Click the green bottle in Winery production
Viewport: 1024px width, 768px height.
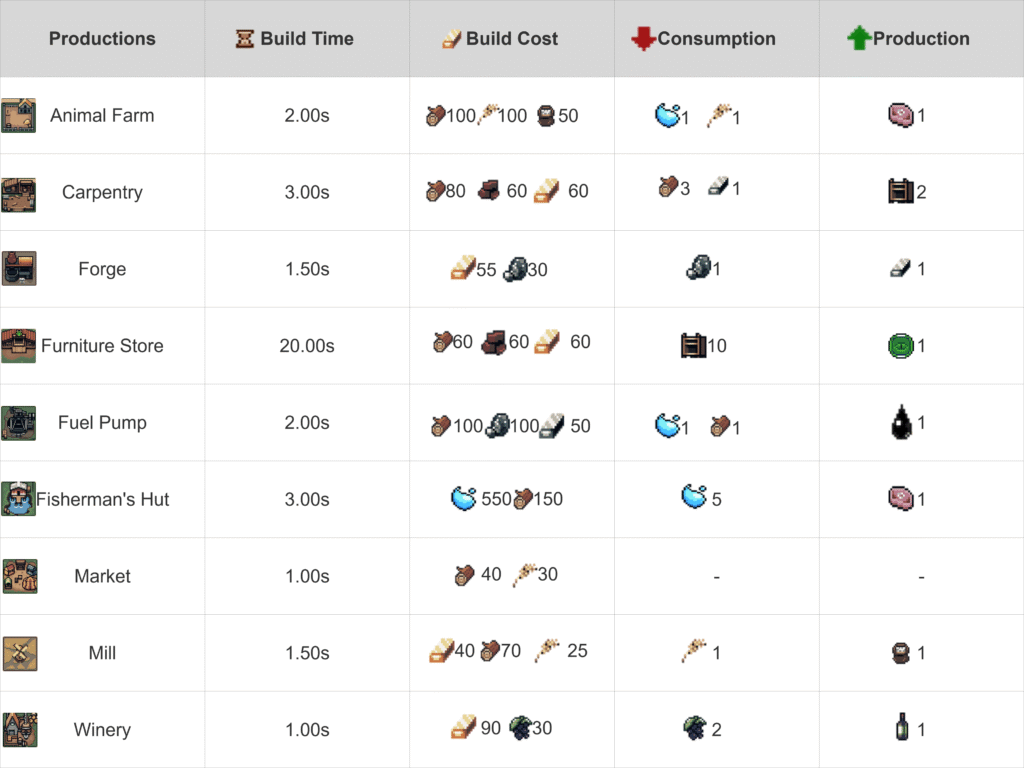(x=902, y=728)
